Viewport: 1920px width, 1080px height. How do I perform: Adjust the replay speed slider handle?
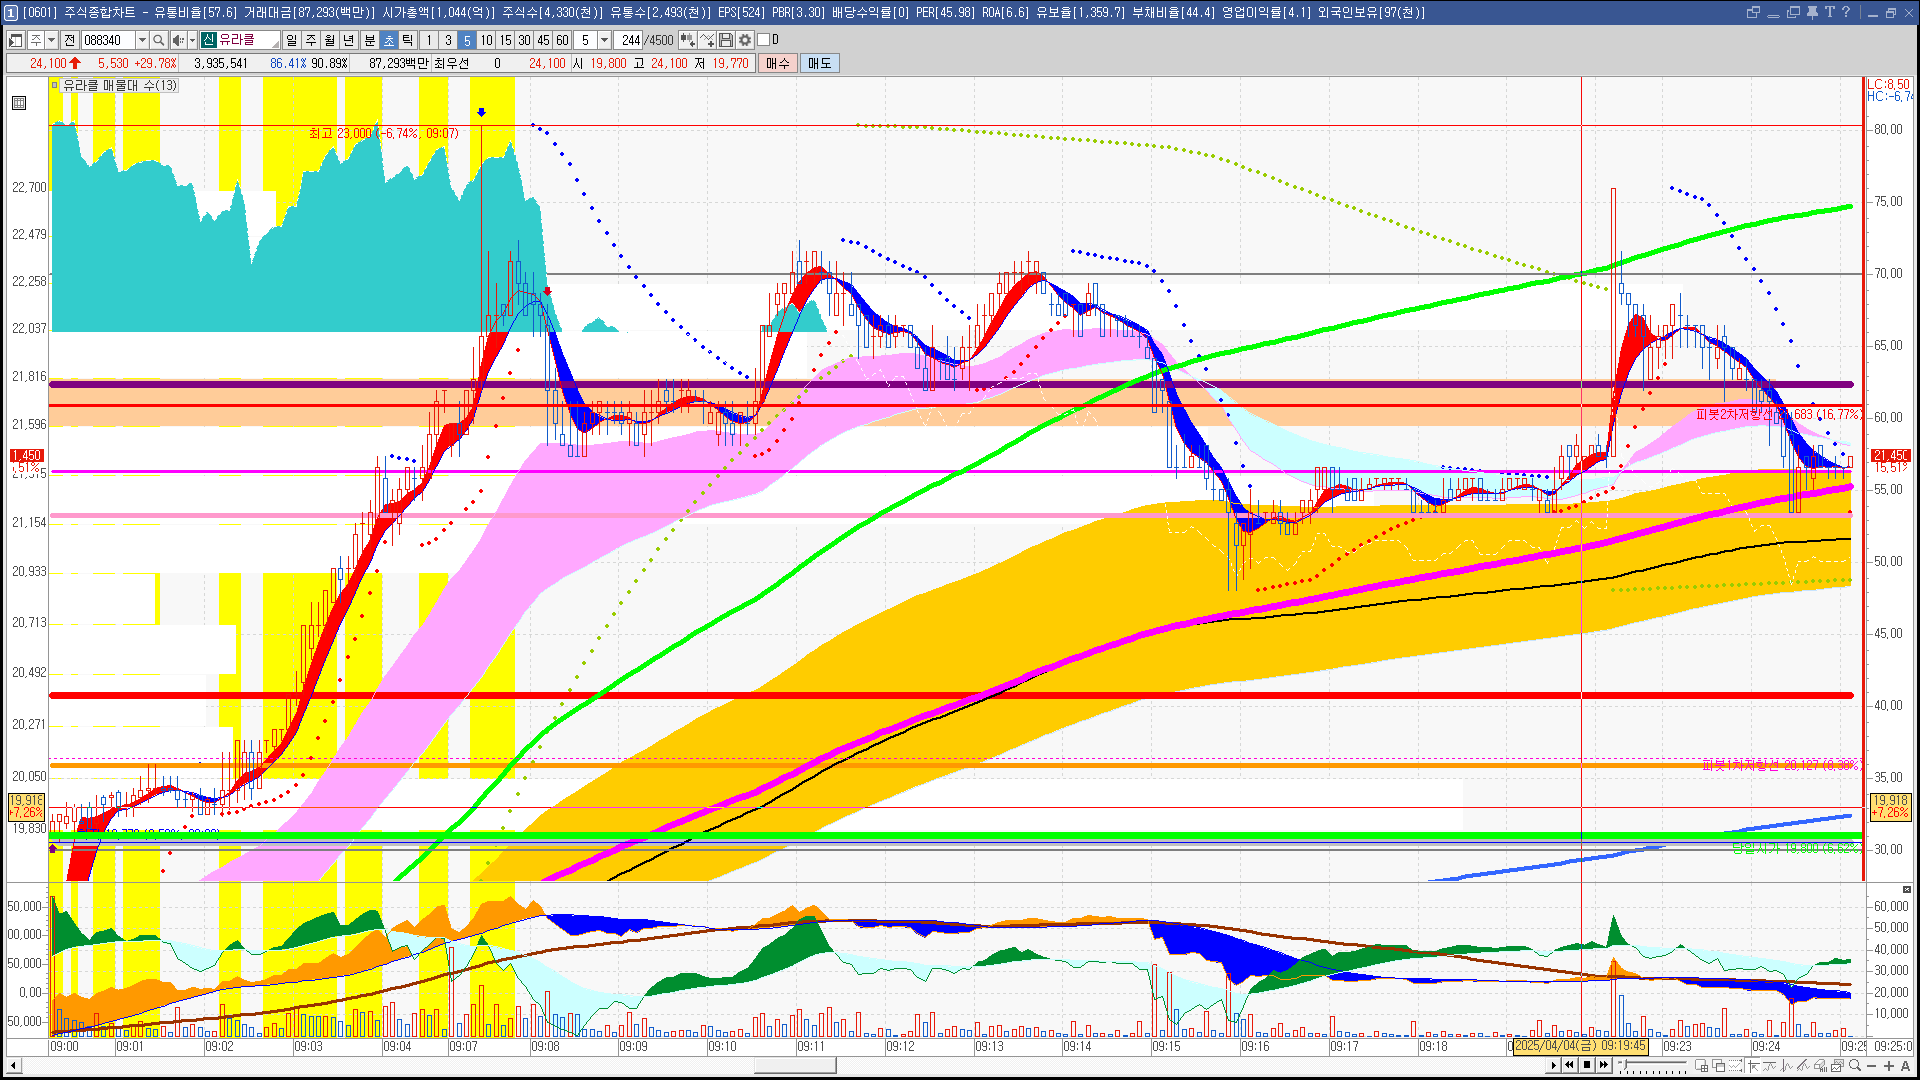(x=1625, y=1064)
